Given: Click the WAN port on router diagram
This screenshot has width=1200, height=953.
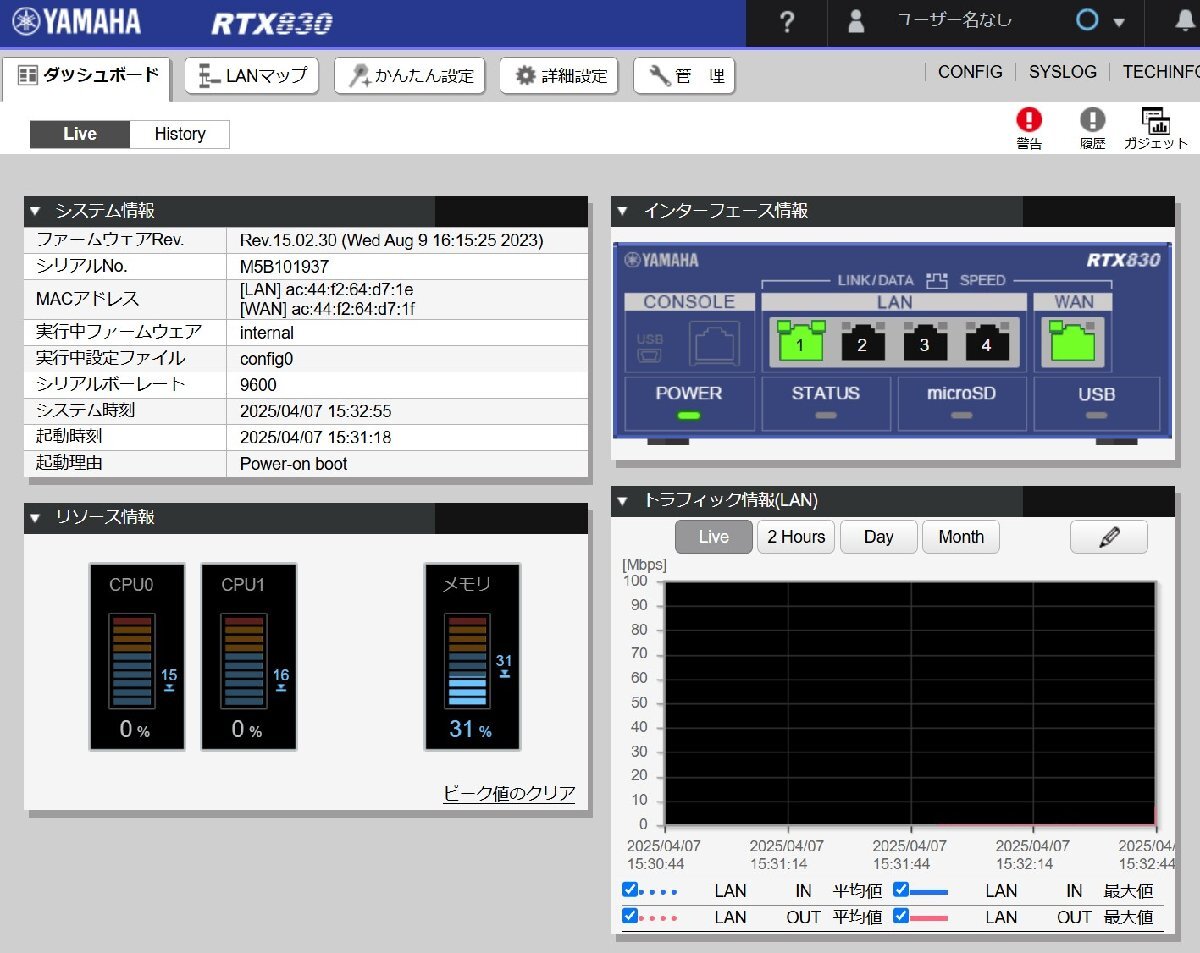Looking at the screenshot, I should coord(1073,342).
